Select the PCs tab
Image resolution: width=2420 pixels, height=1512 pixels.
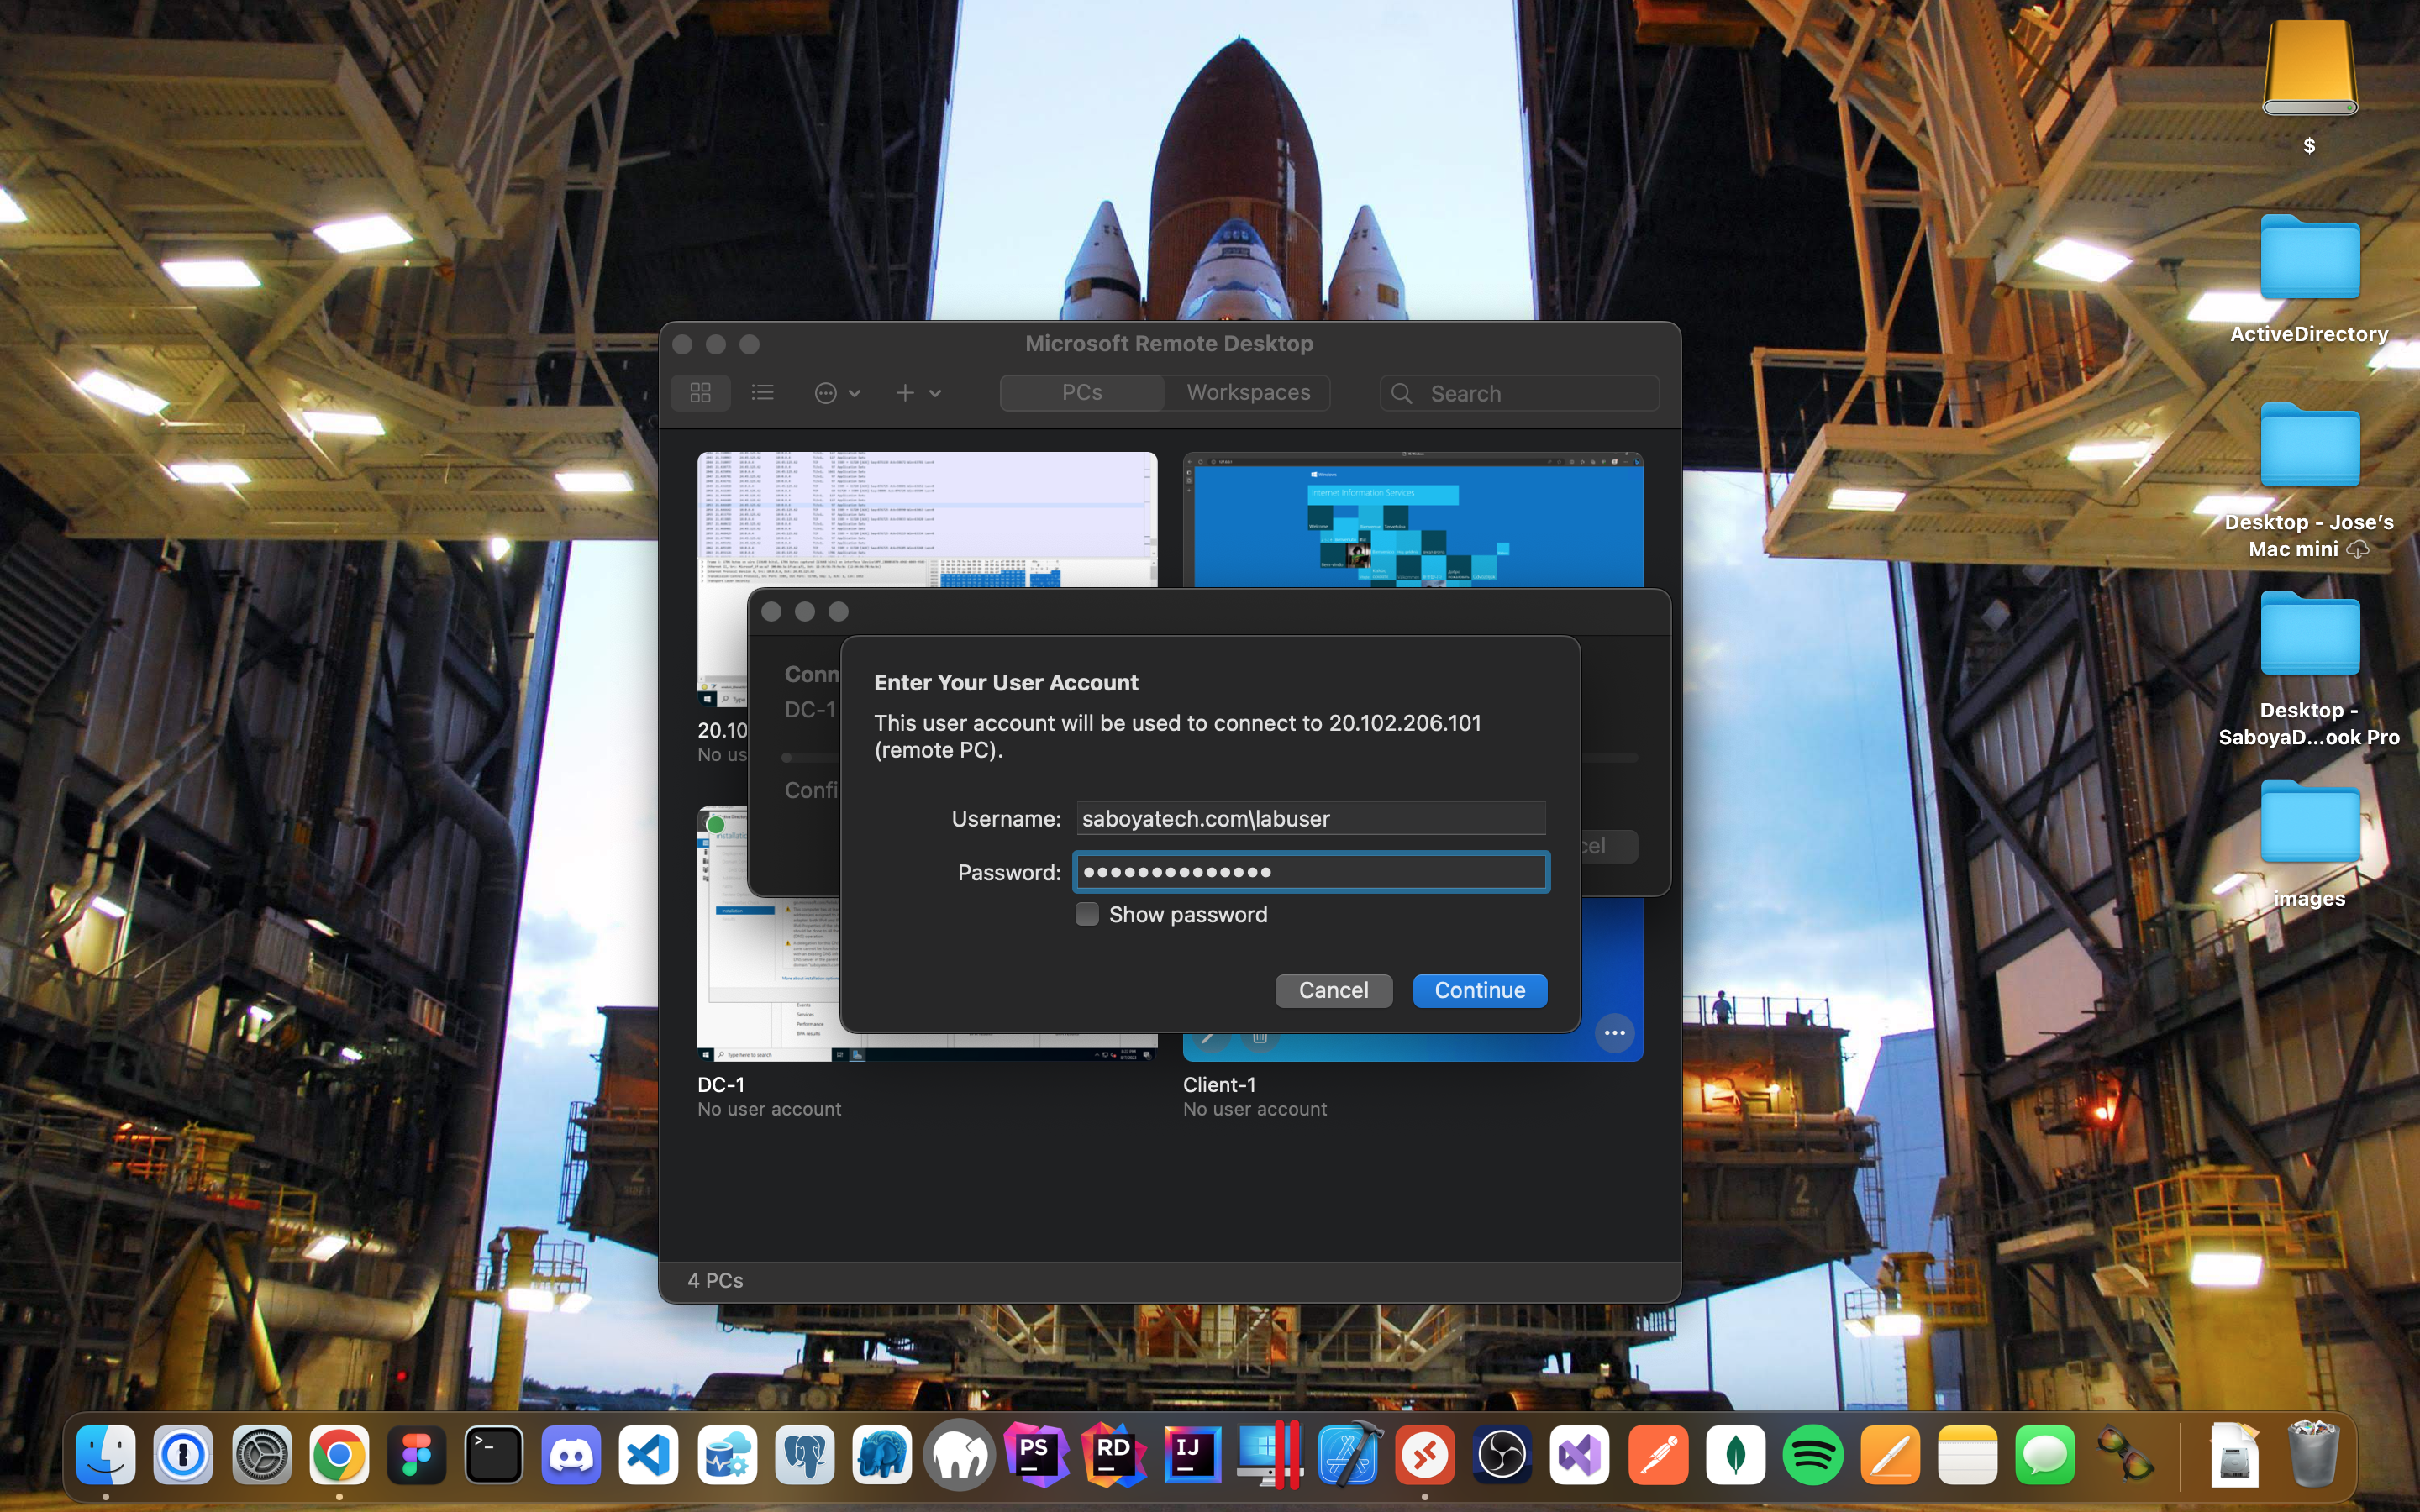coord(1082,393)
